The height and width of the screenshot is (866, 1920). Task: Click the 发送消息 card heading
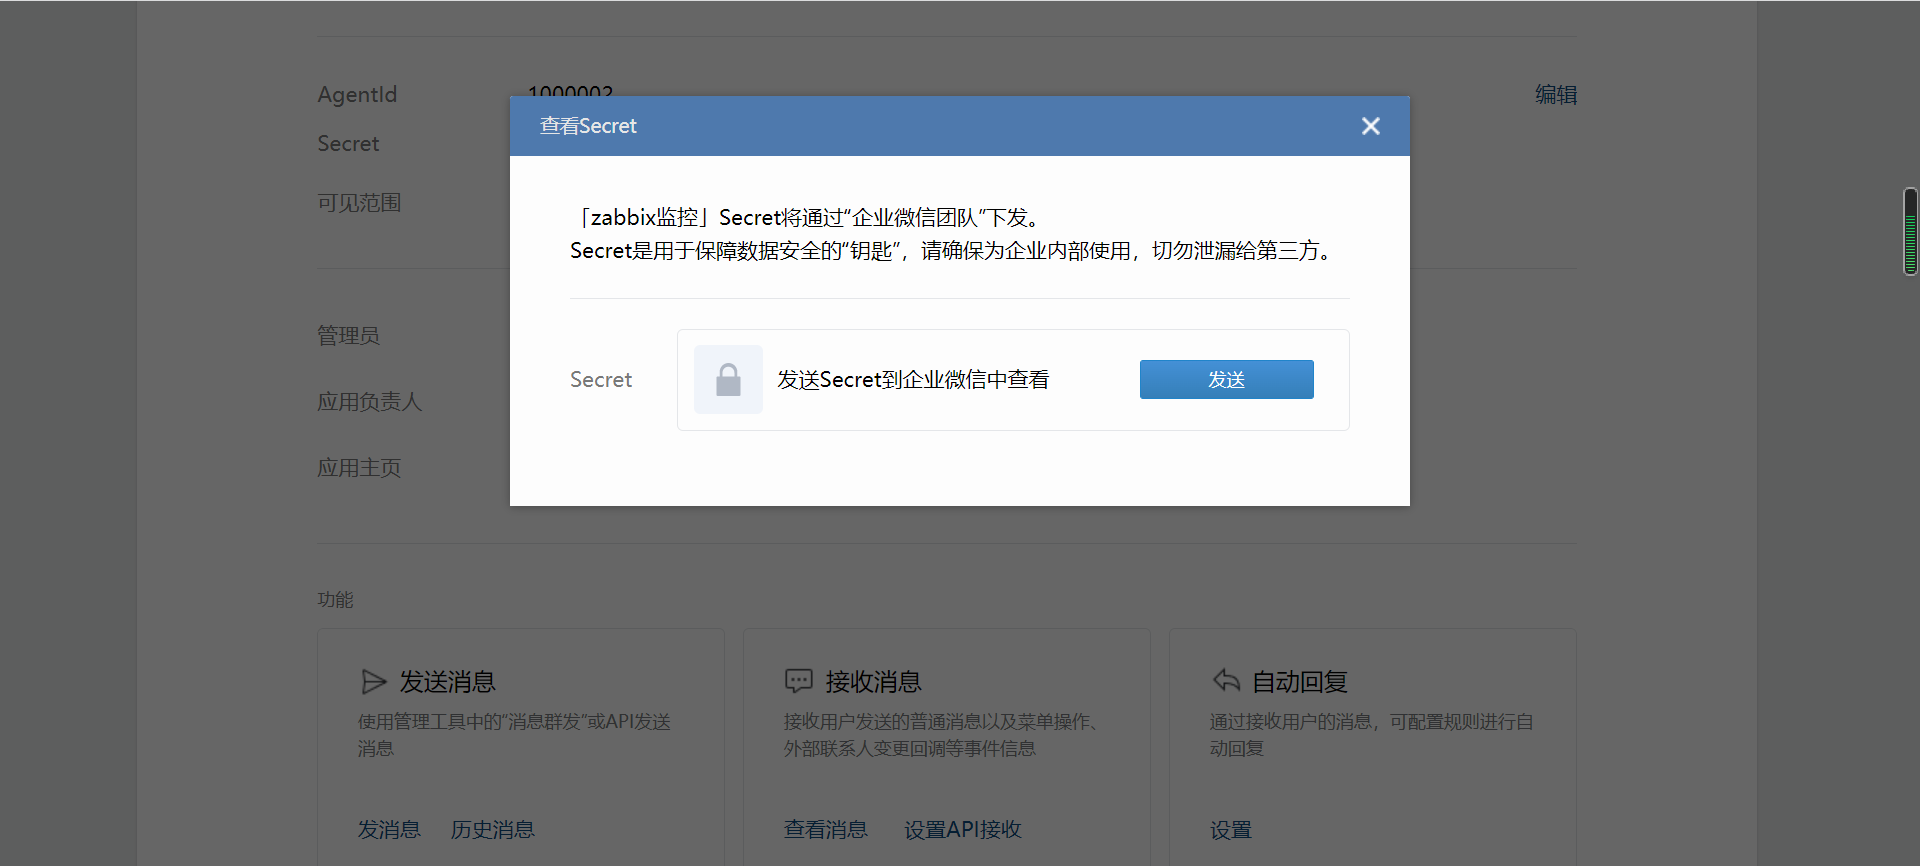447,682
